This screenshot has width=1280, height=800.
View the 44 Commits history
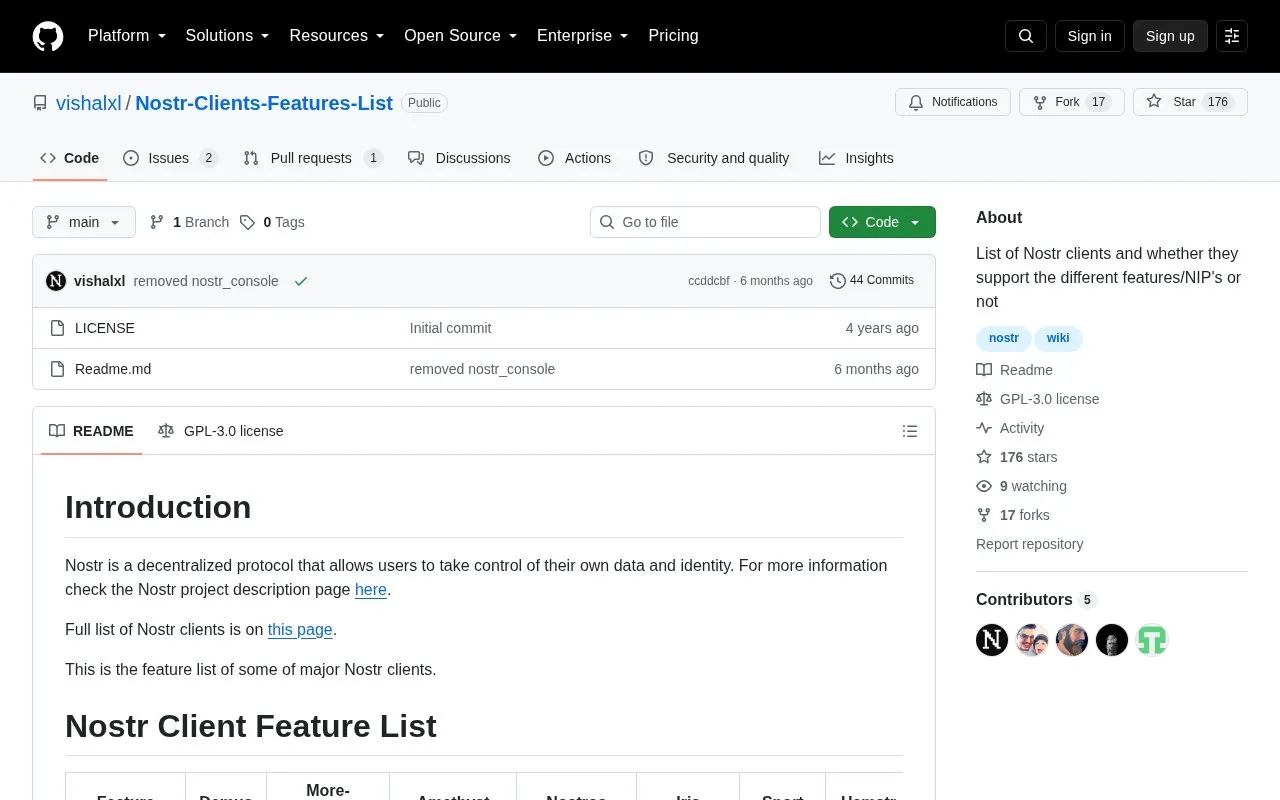[x=872, y=281]
